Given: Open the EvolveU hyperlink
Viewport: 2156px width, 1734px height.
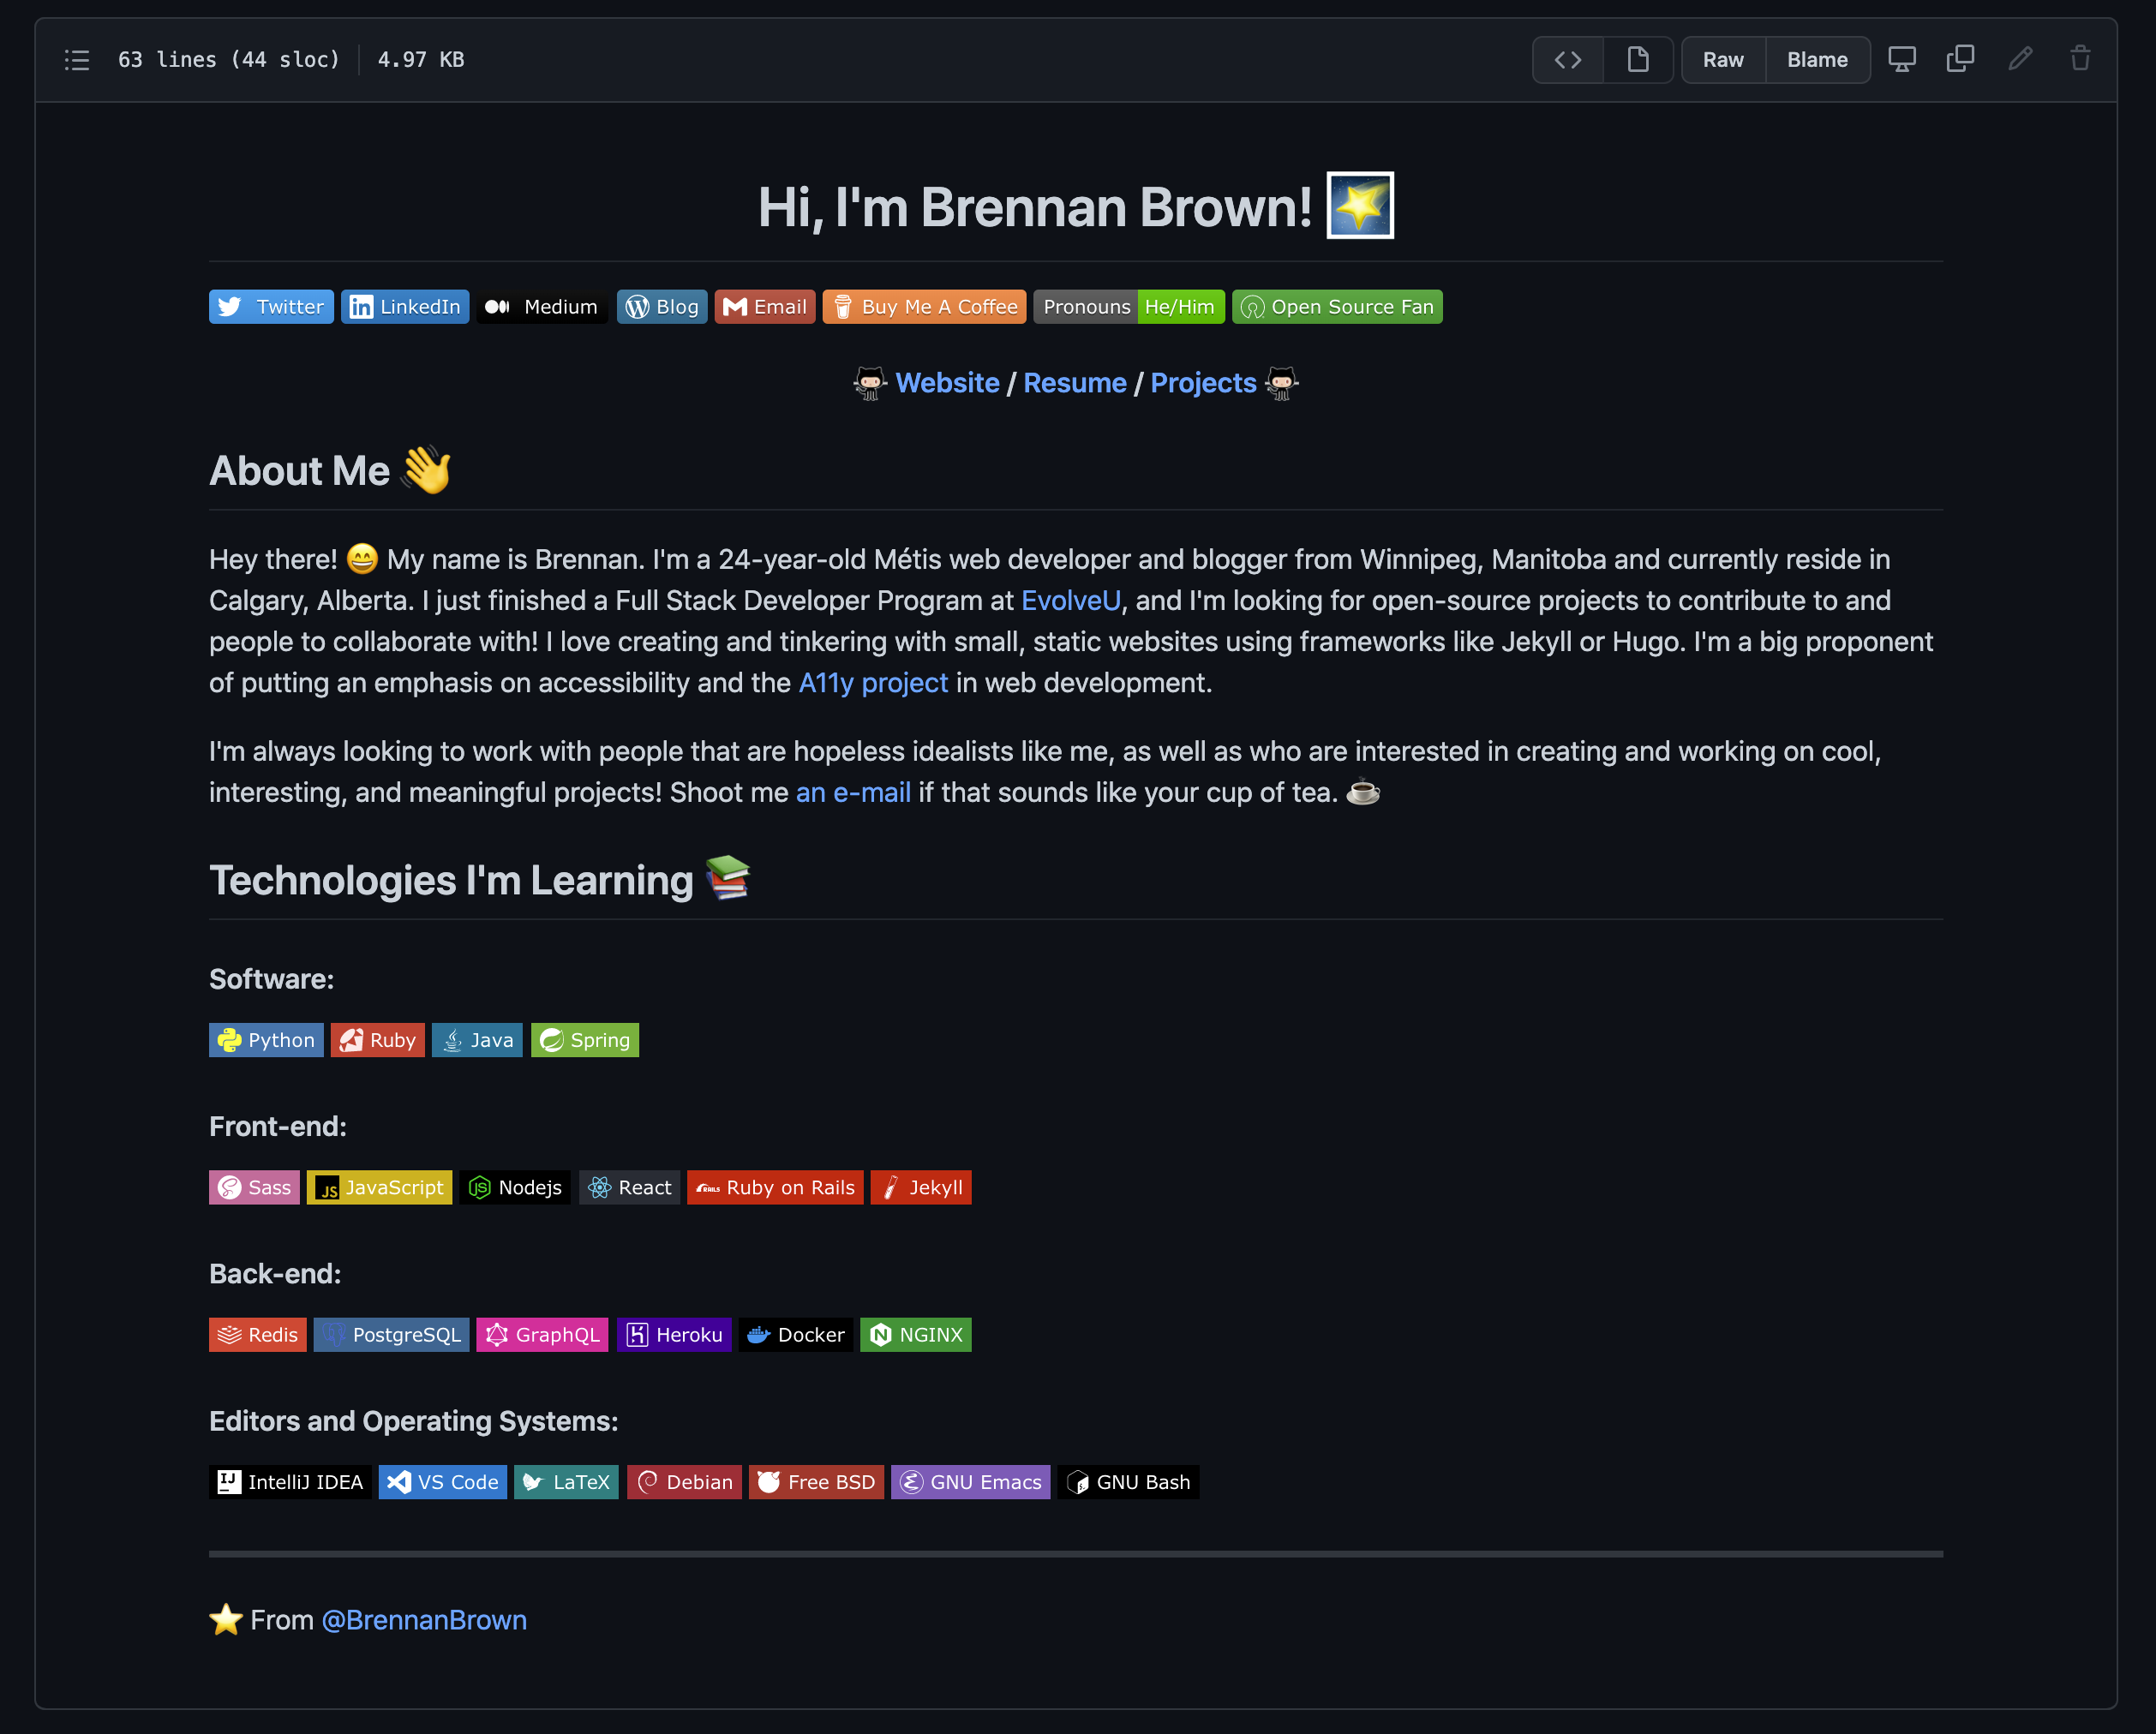Looking at the screenshot, I should coord(1071,600).
